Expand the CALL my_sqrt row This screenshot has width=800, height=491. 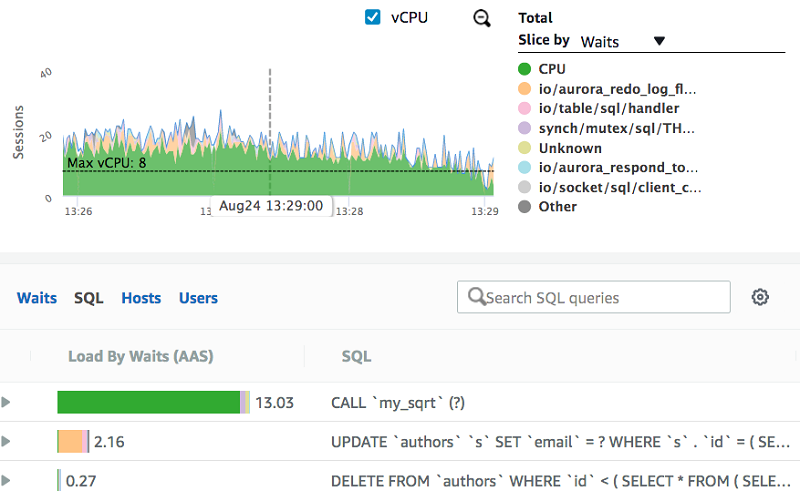(x=6, y=402)
